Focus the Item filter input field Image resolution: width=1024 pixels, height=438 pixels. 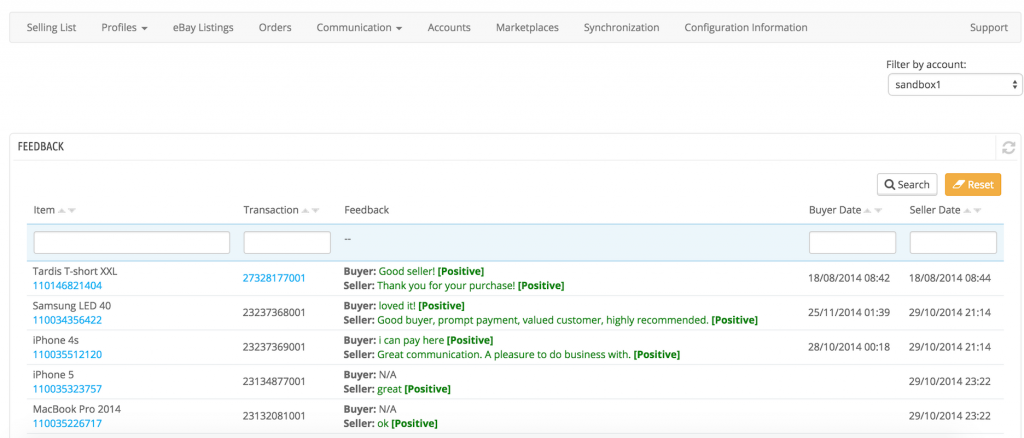132,243
